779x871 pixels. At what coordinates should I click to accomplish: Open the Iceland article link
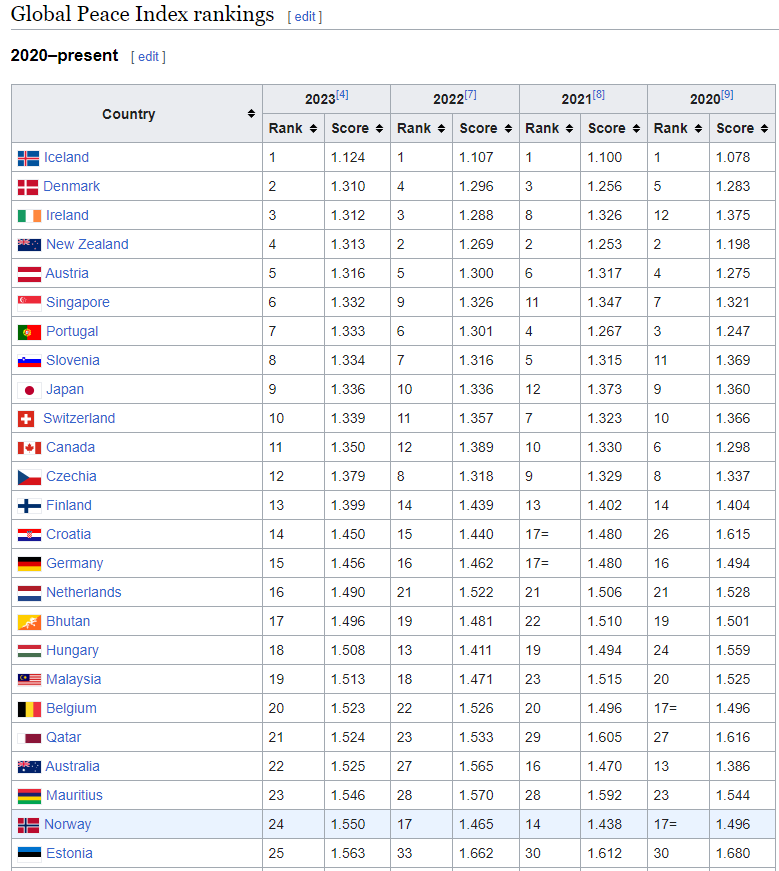pos(66,157)
